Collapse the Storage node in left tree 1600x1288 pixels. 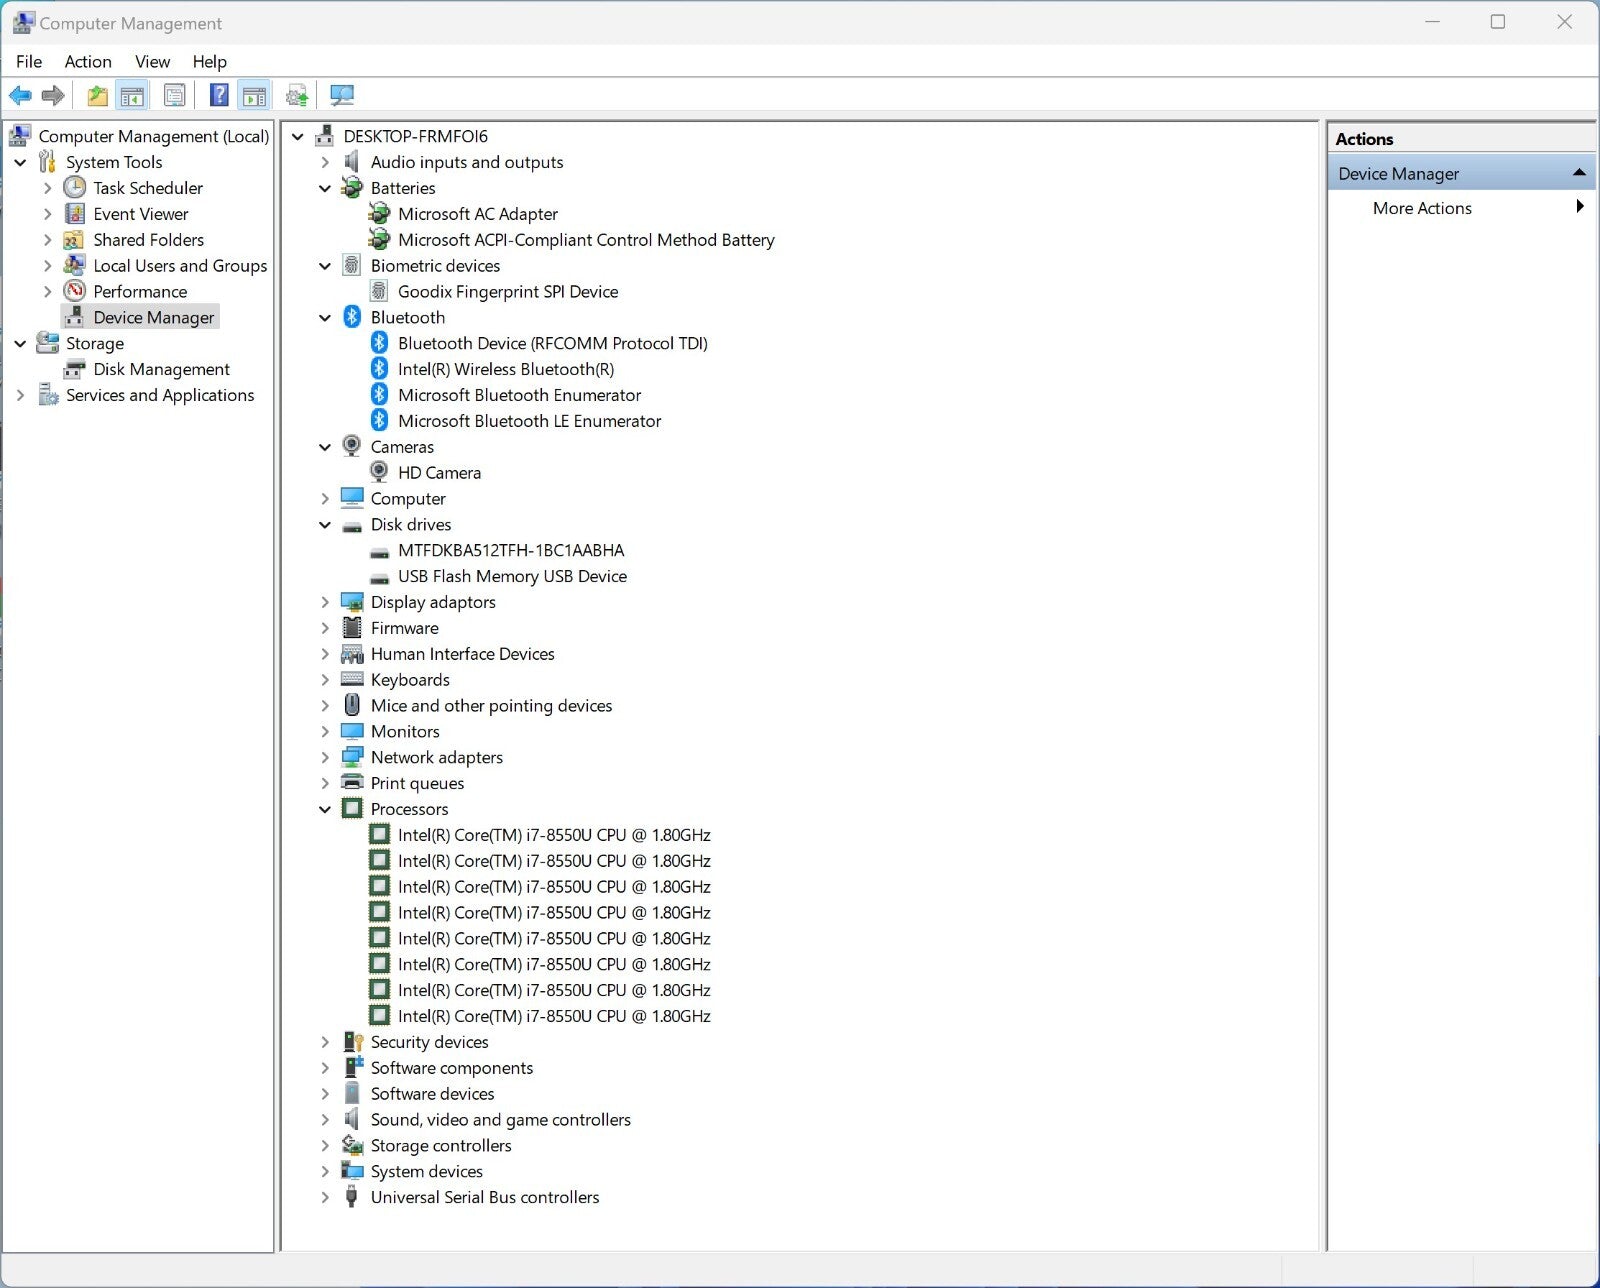click(x=20, y=343)
